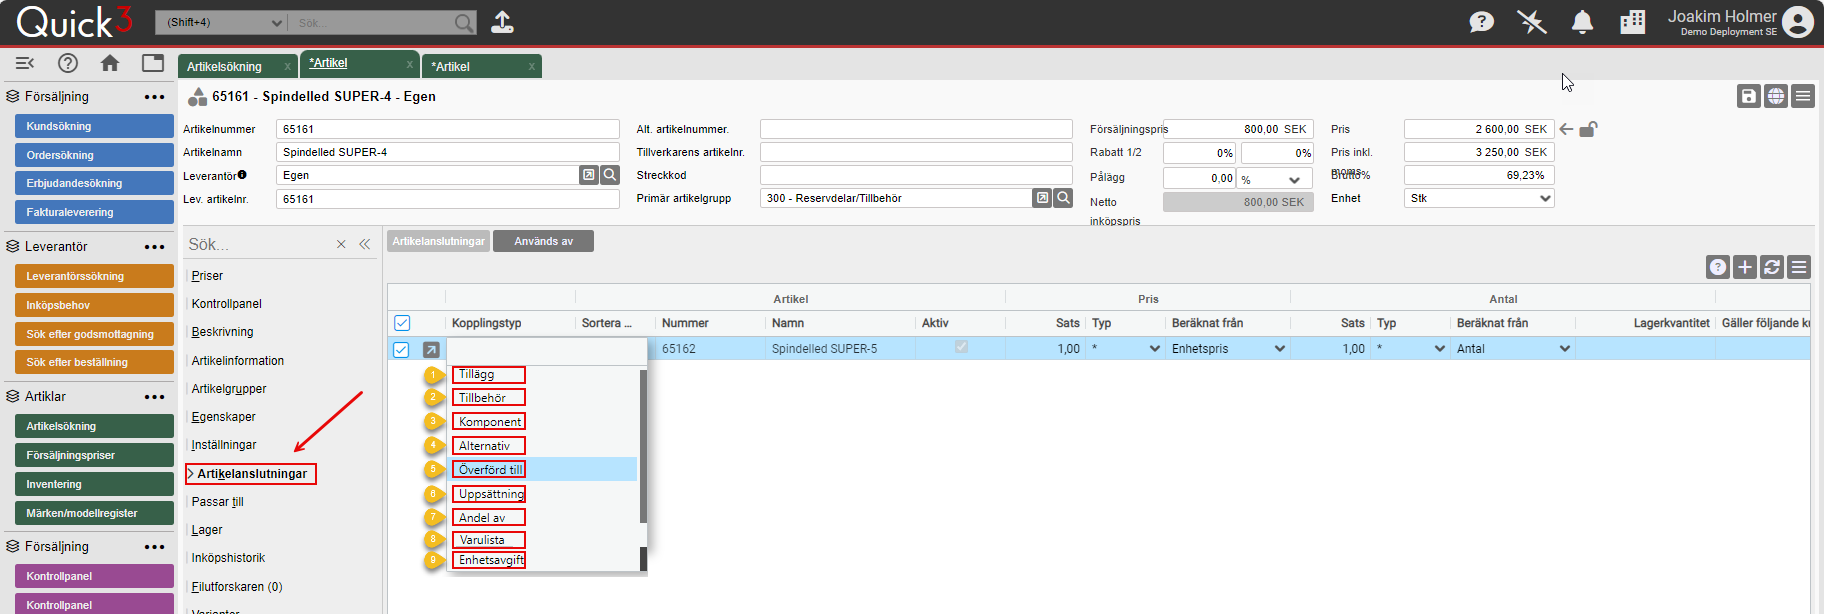
Task: Open article group link icon in Primär artikelgrupp
Action: pyautogui.click(x=1042, y=198)
